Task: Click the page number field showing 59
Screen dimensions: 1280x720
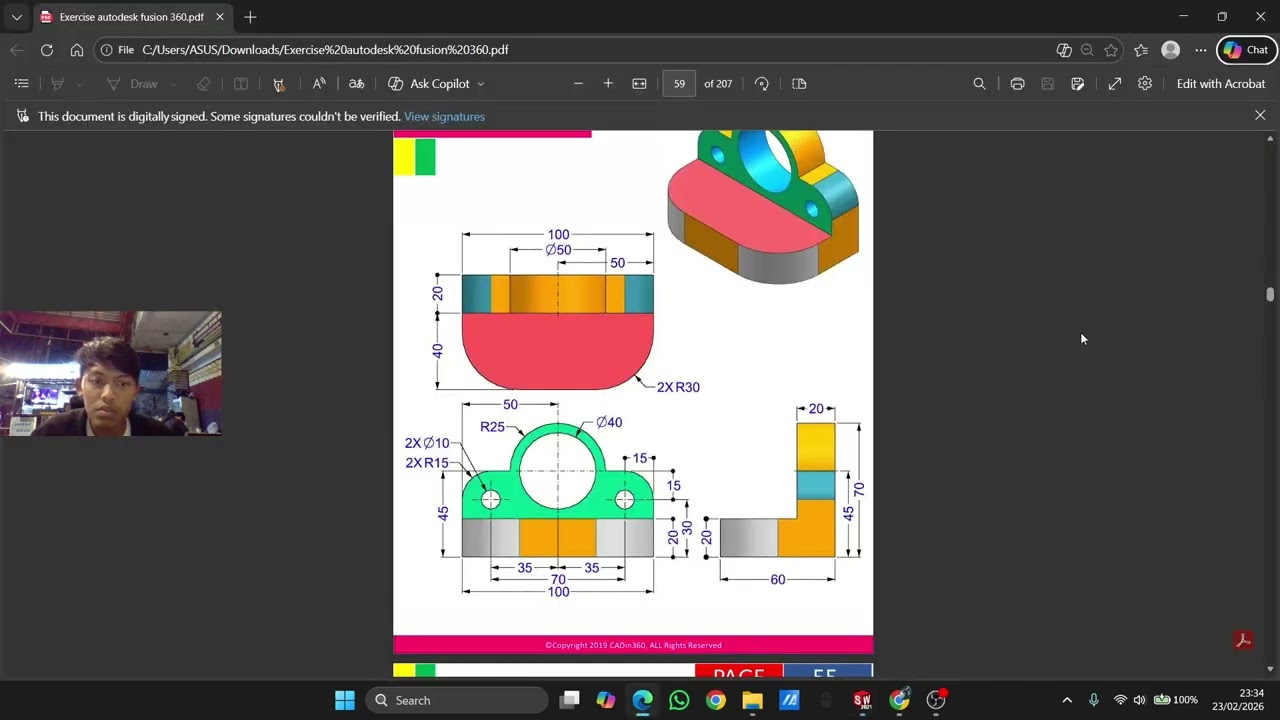Action: coord(679,84)
